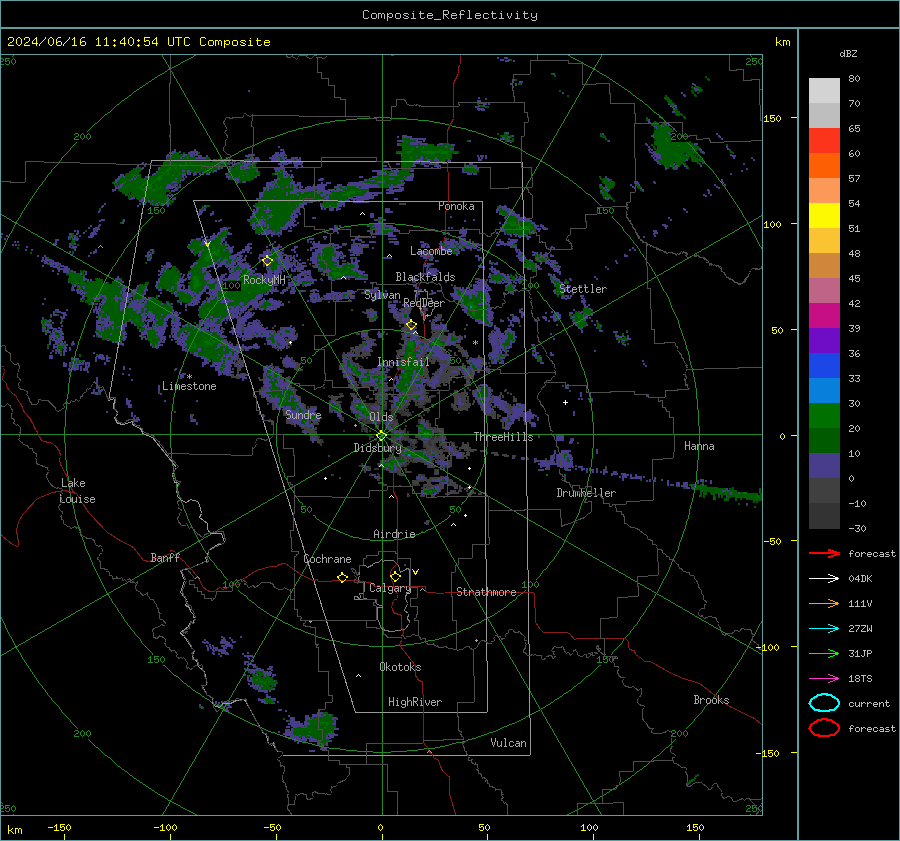Click the red forecast ellipse legend icon
900x841 pixels.
824,728
